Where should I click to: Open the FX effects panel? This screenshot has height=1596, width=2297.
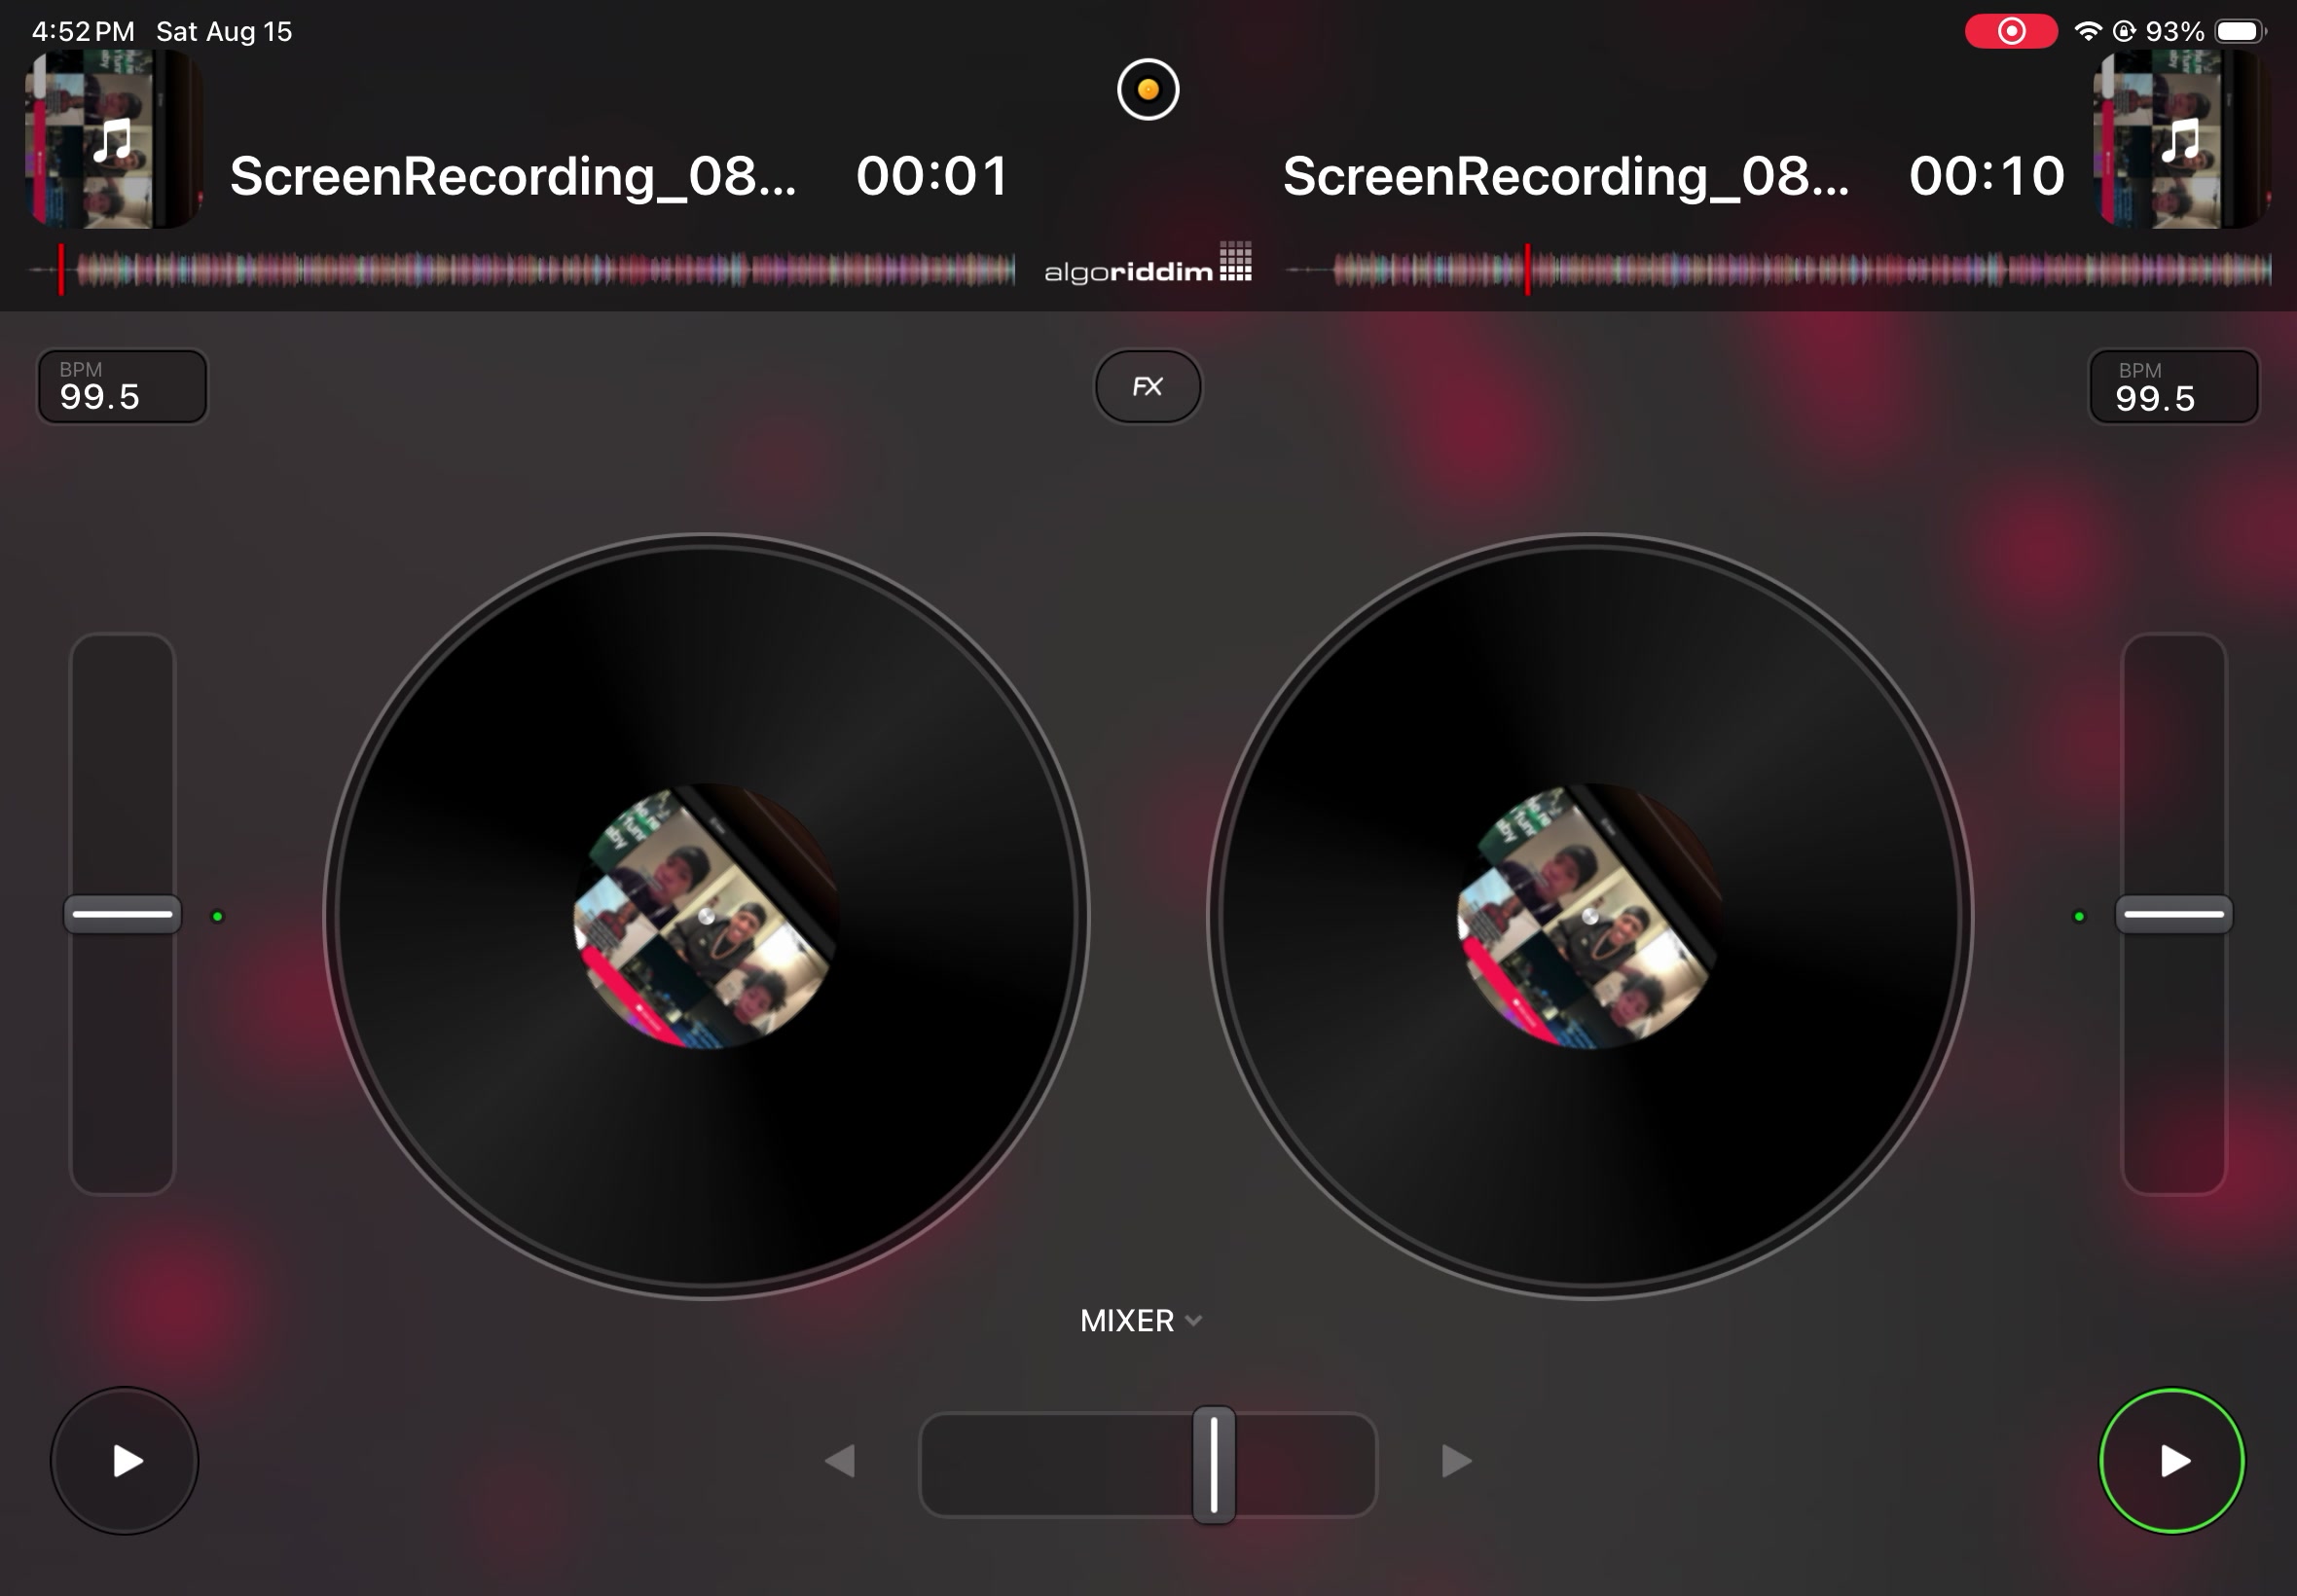[x=1147, y=386]
